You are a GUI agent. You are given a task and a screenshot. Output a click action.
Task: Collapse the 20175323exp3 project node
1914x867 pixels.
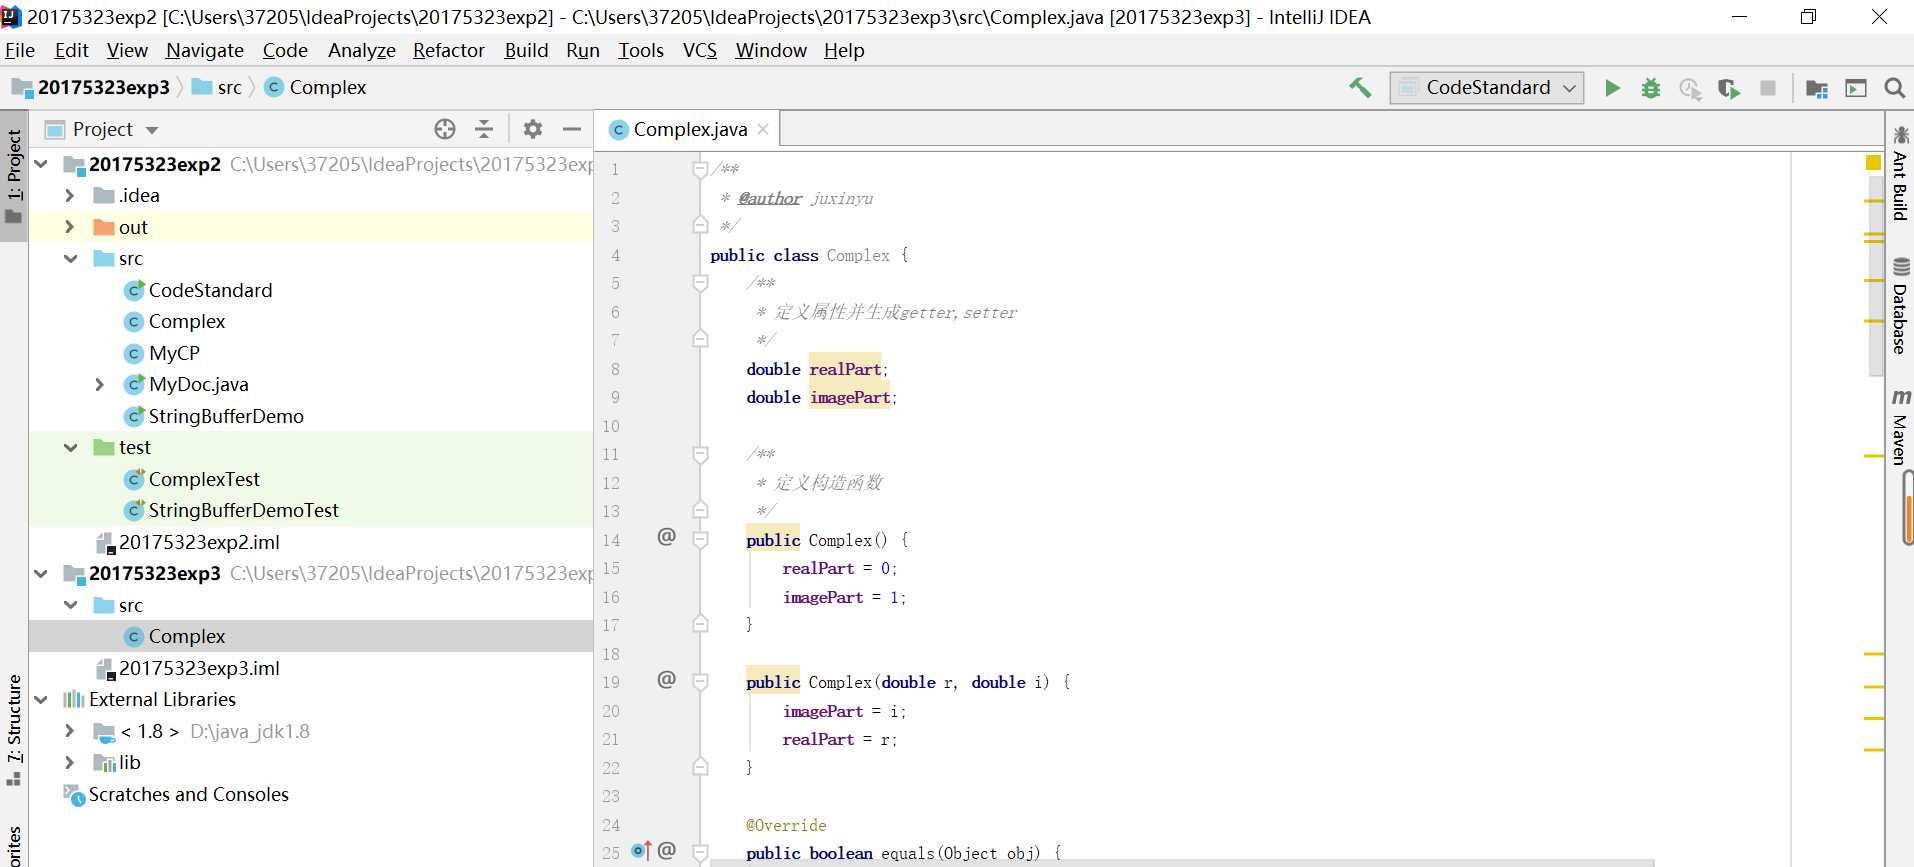tap(41, 573)
